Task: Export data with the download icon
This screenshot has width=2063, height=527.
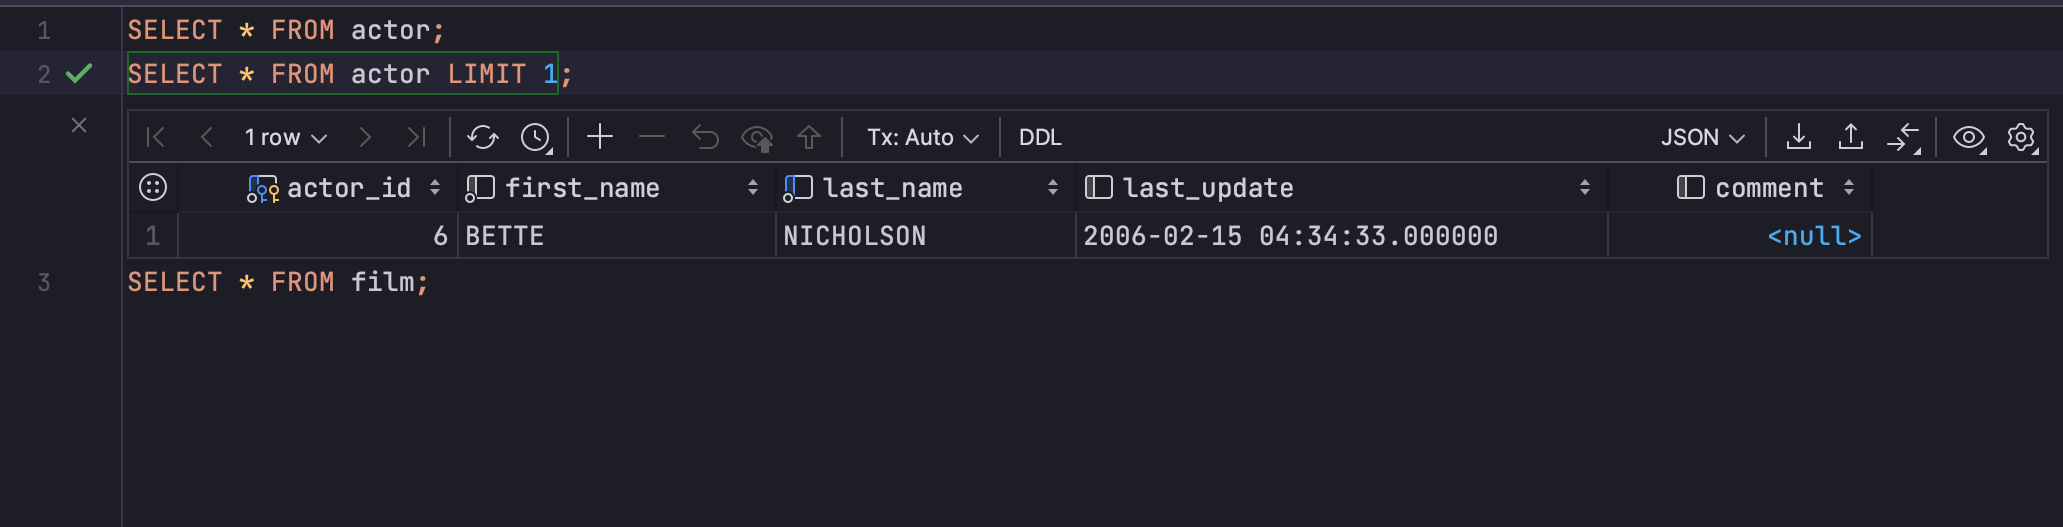Action: point(1799,137)
